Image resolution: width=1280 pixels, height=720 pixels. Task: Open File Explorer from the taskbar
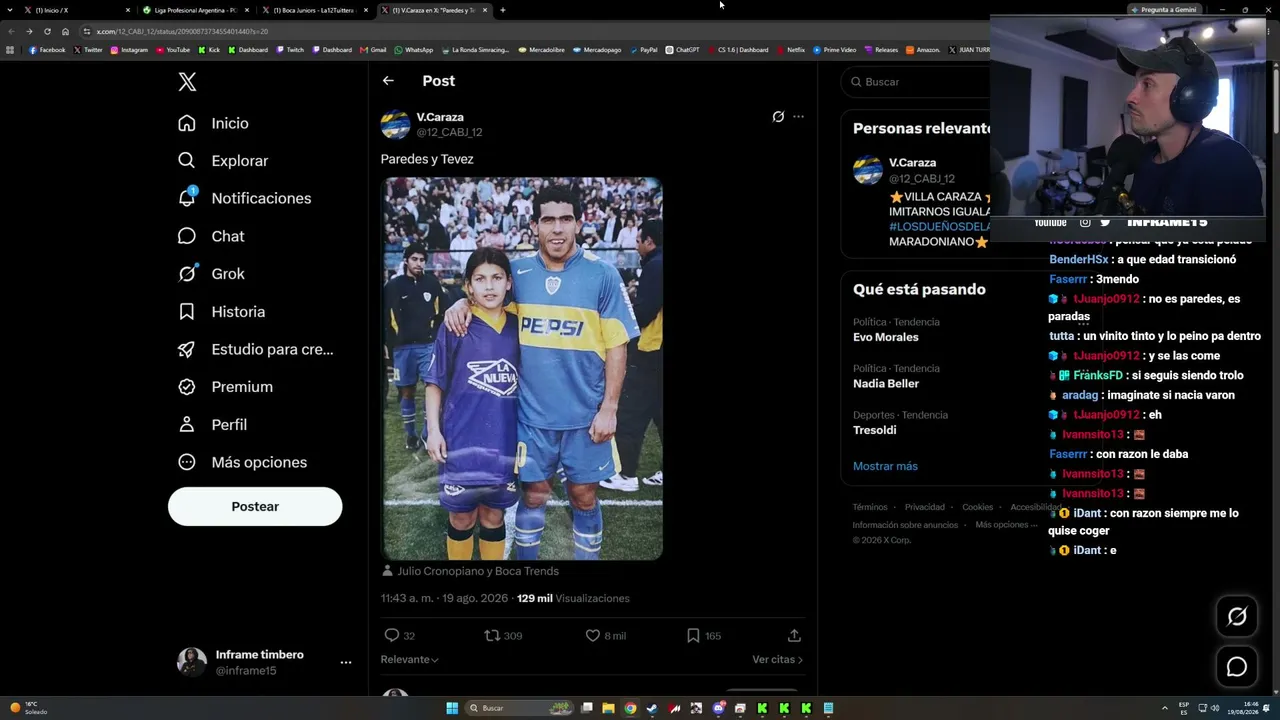(608, 708)
